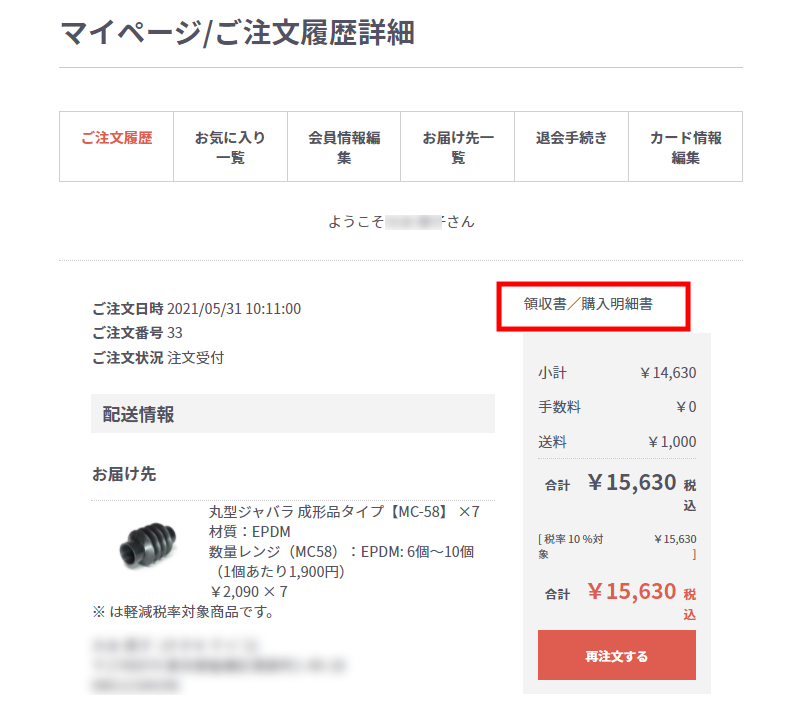Select the お届け先一覧 tab
800x704 pixels.
458,147
